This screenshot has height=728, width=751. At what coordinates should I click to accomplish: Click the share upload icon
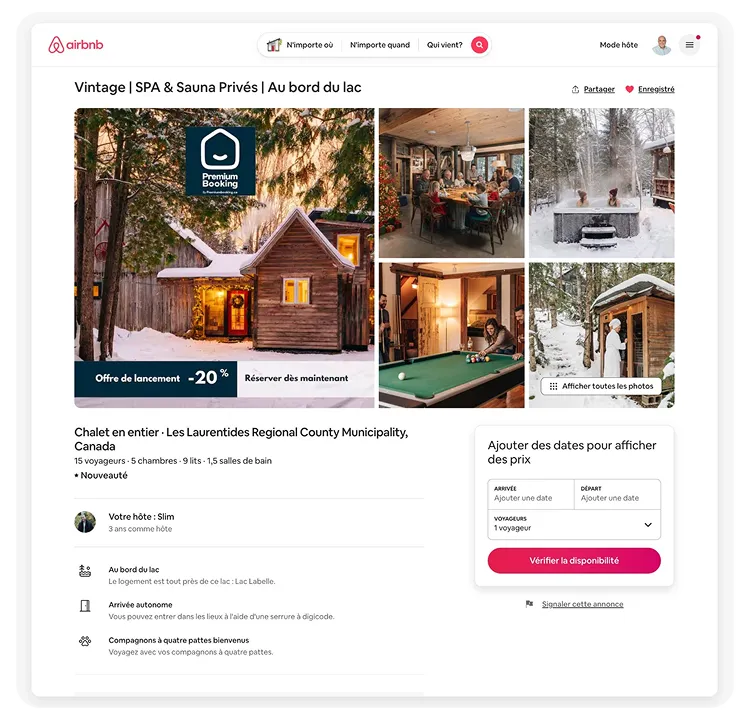pyautogui.click(x=575, y=90)
